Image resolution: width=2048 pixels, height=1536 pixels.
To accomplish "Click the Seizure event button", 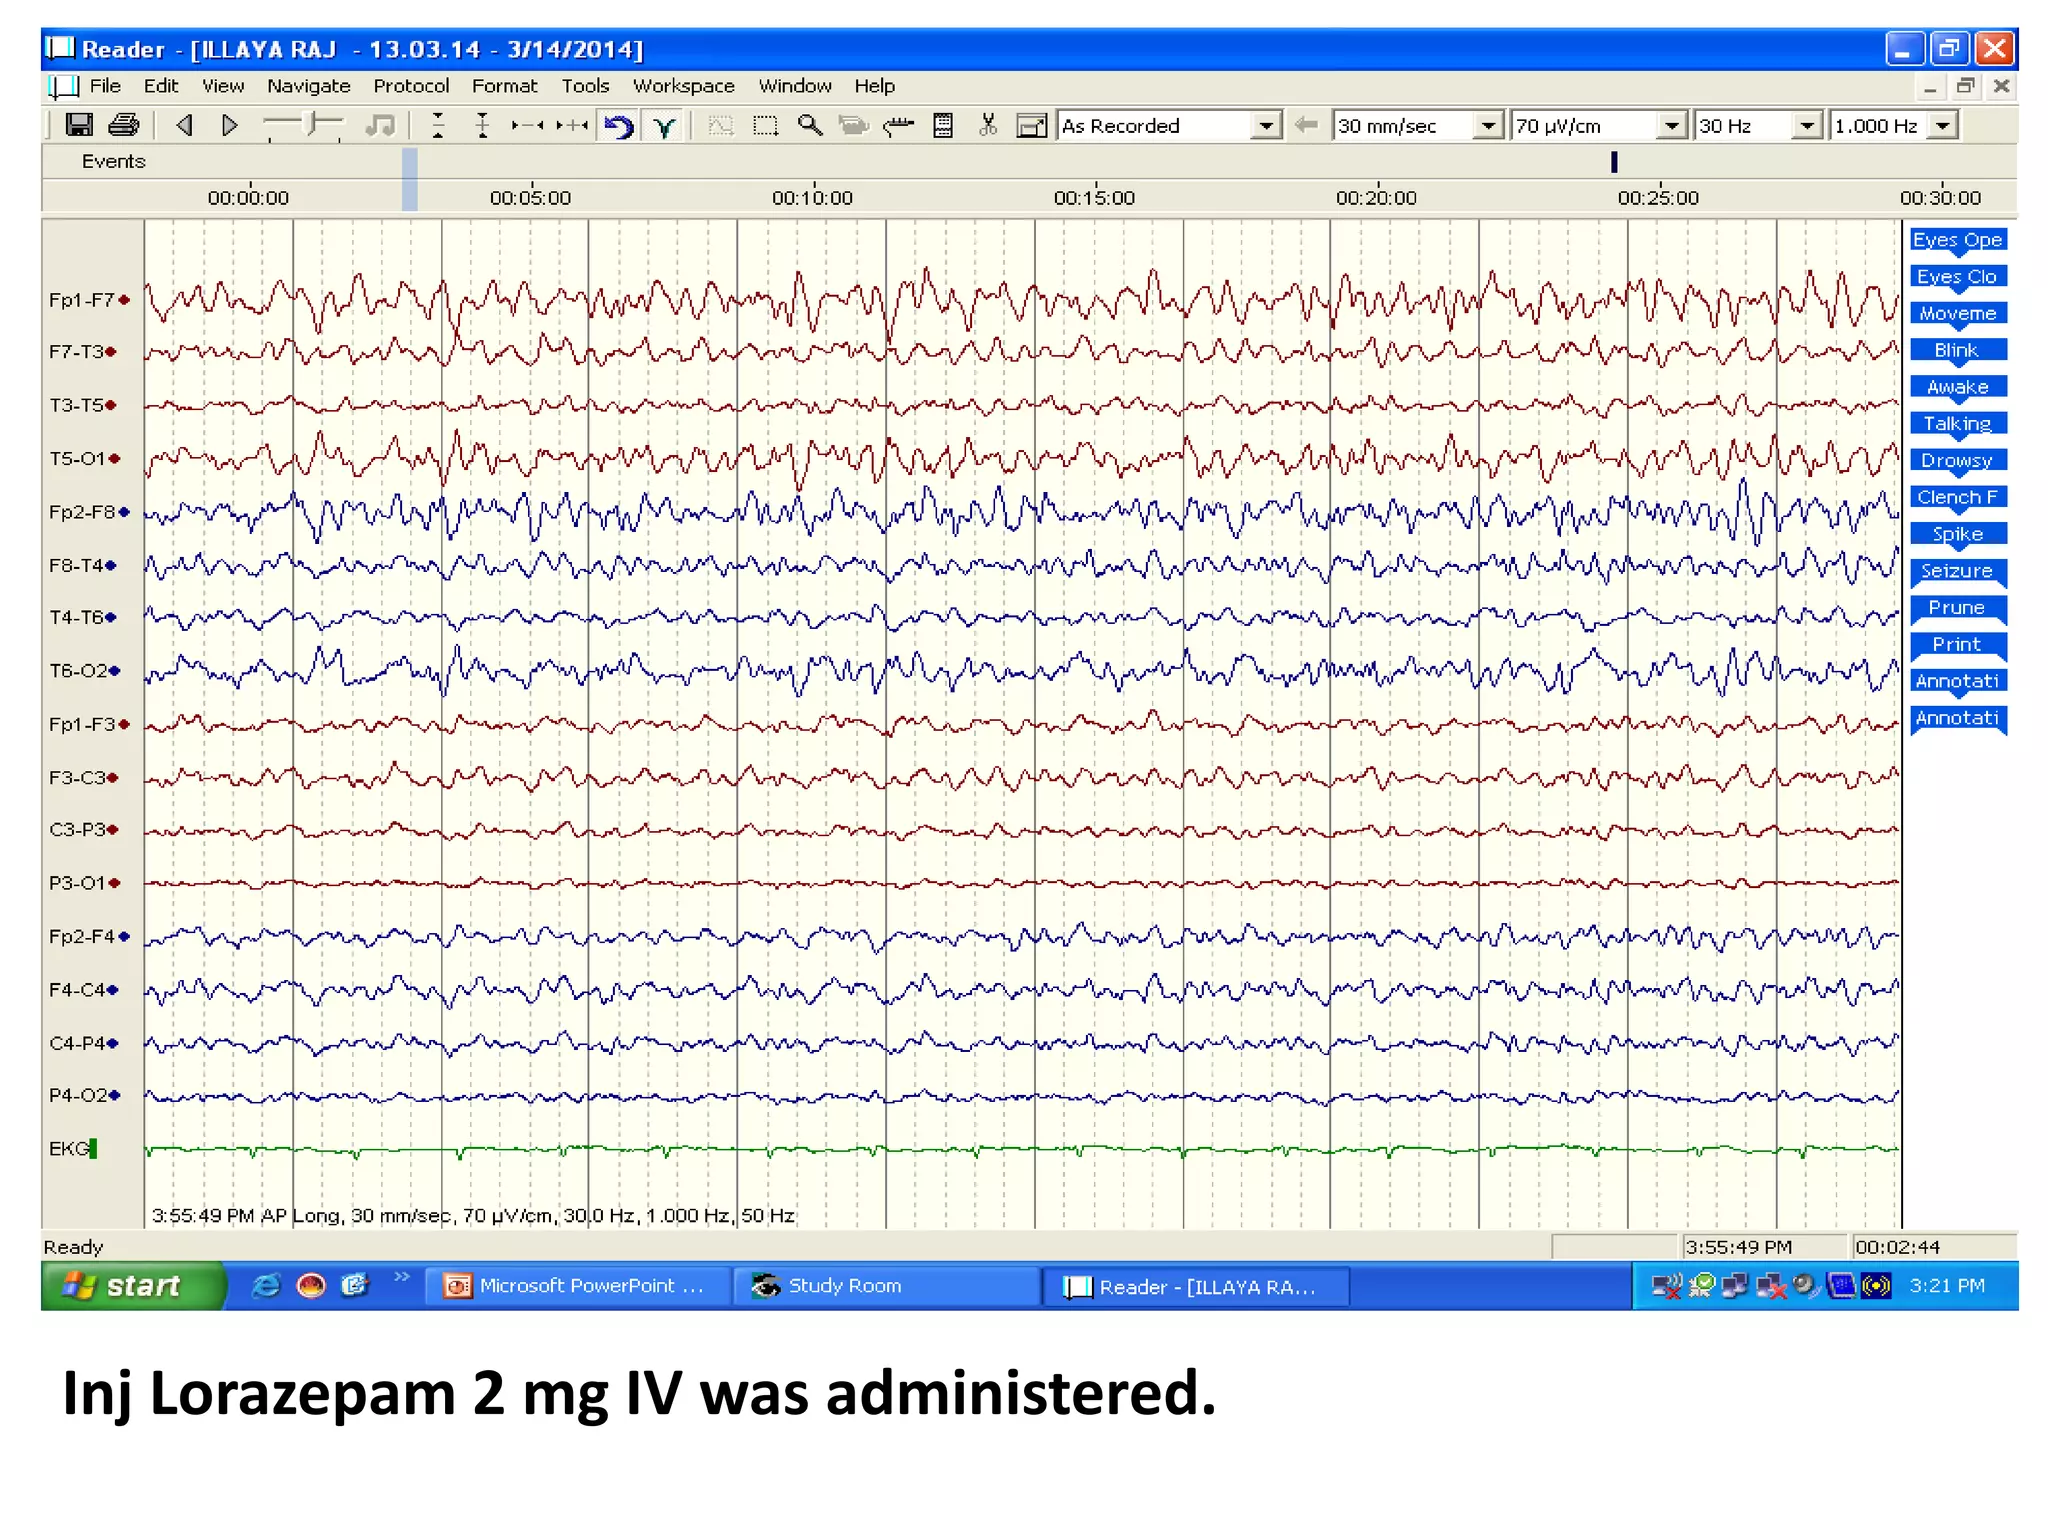I will coord(1957,571).
